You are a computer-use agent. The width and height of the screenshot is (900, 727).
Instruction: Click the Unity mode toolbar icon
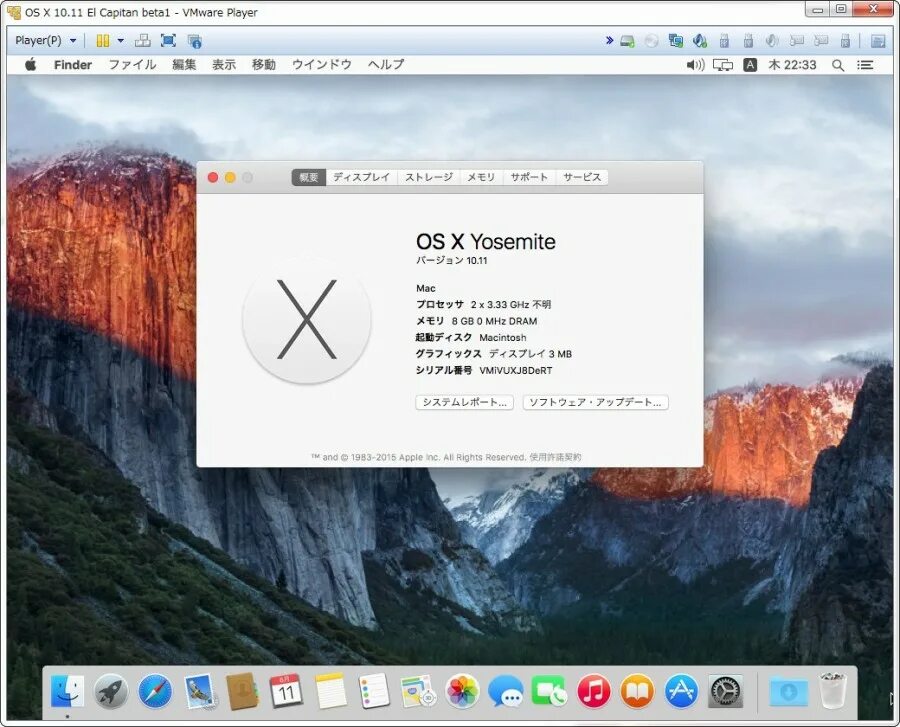(x=195, y=41)
